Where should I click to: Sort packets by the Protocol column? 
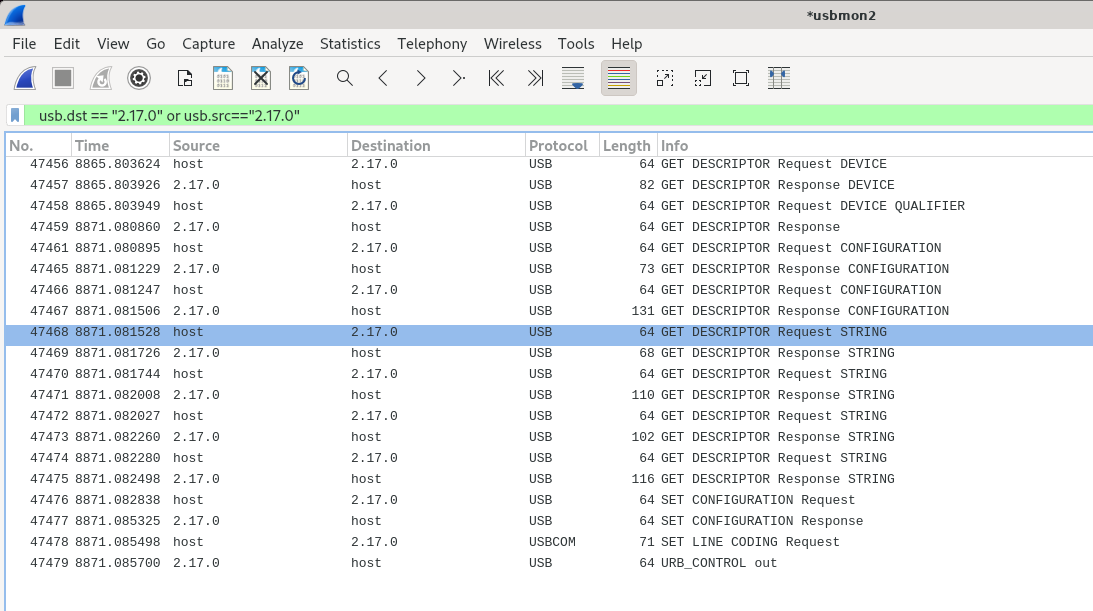pyautogui.click(x=563, y=146)
